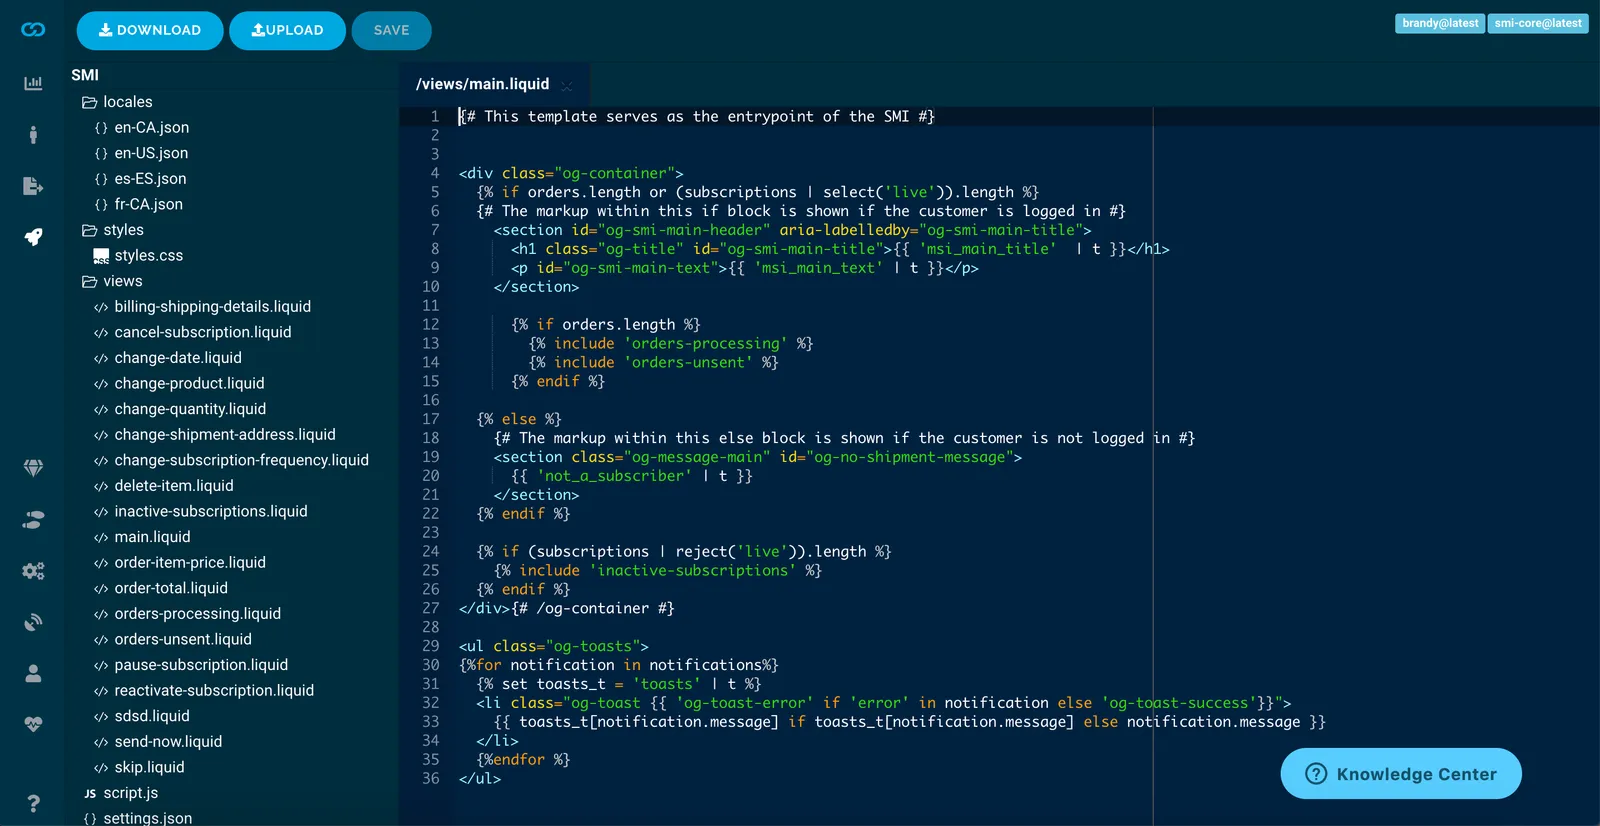Click the diamond icon in sidebar
The image size is (1600, 826).
tap(33, 468)
